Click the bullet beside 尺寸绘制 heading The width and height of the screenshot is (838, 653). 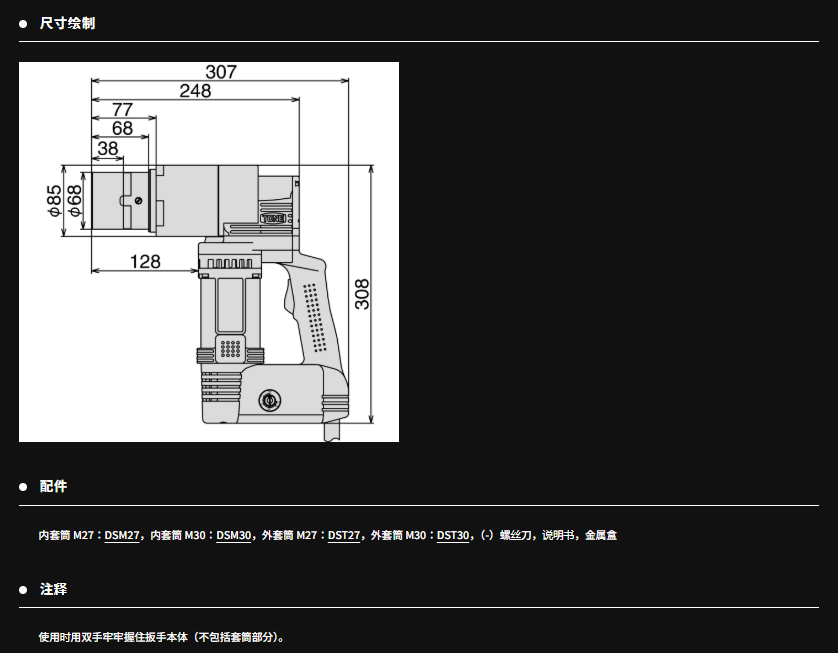(23, 23)
